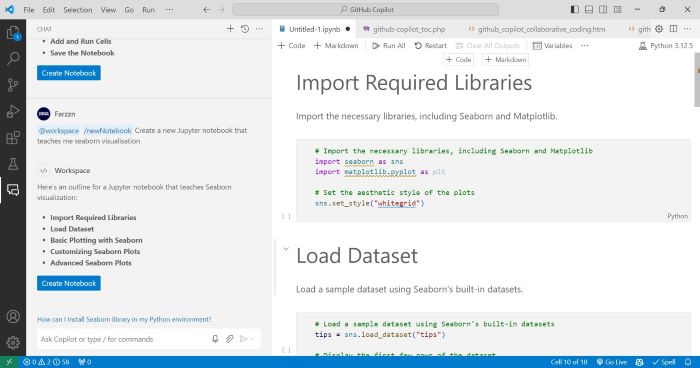700x368 pixels.
Task: Open the Testing flask view
Action: click(13, 163)
